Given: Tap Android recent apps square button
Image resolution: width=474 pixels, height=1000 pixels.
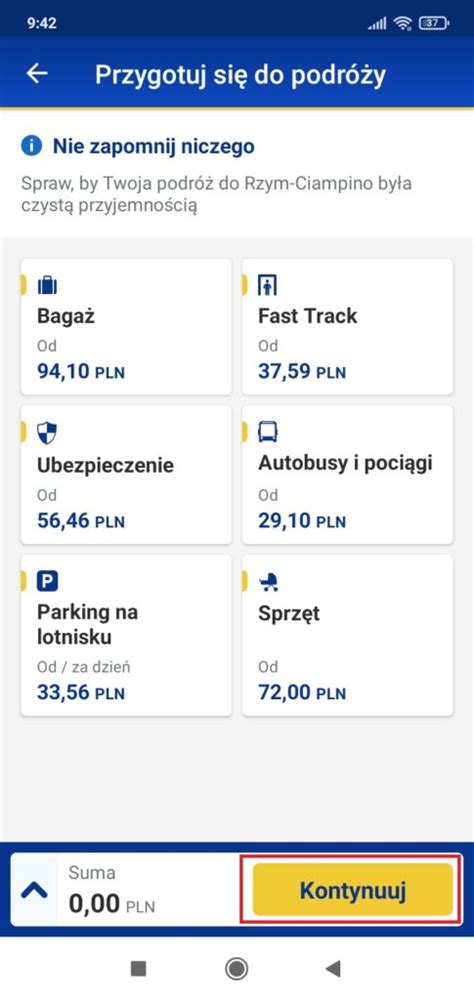Looking at the screenshot, I should (138, 969).
